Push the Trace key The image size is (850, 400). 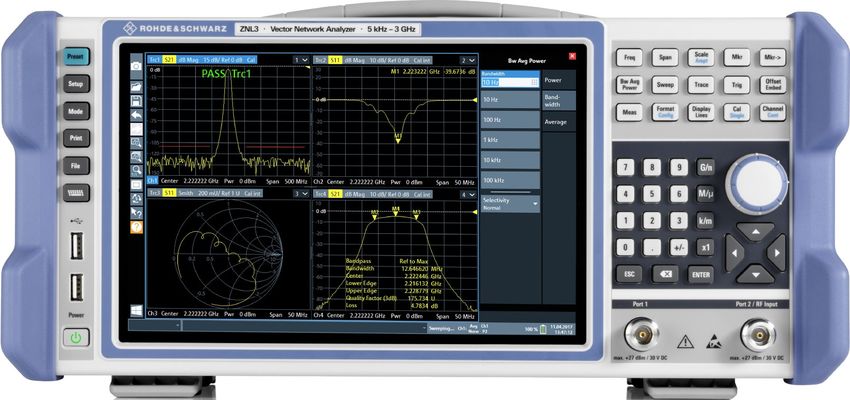[701, 85]
